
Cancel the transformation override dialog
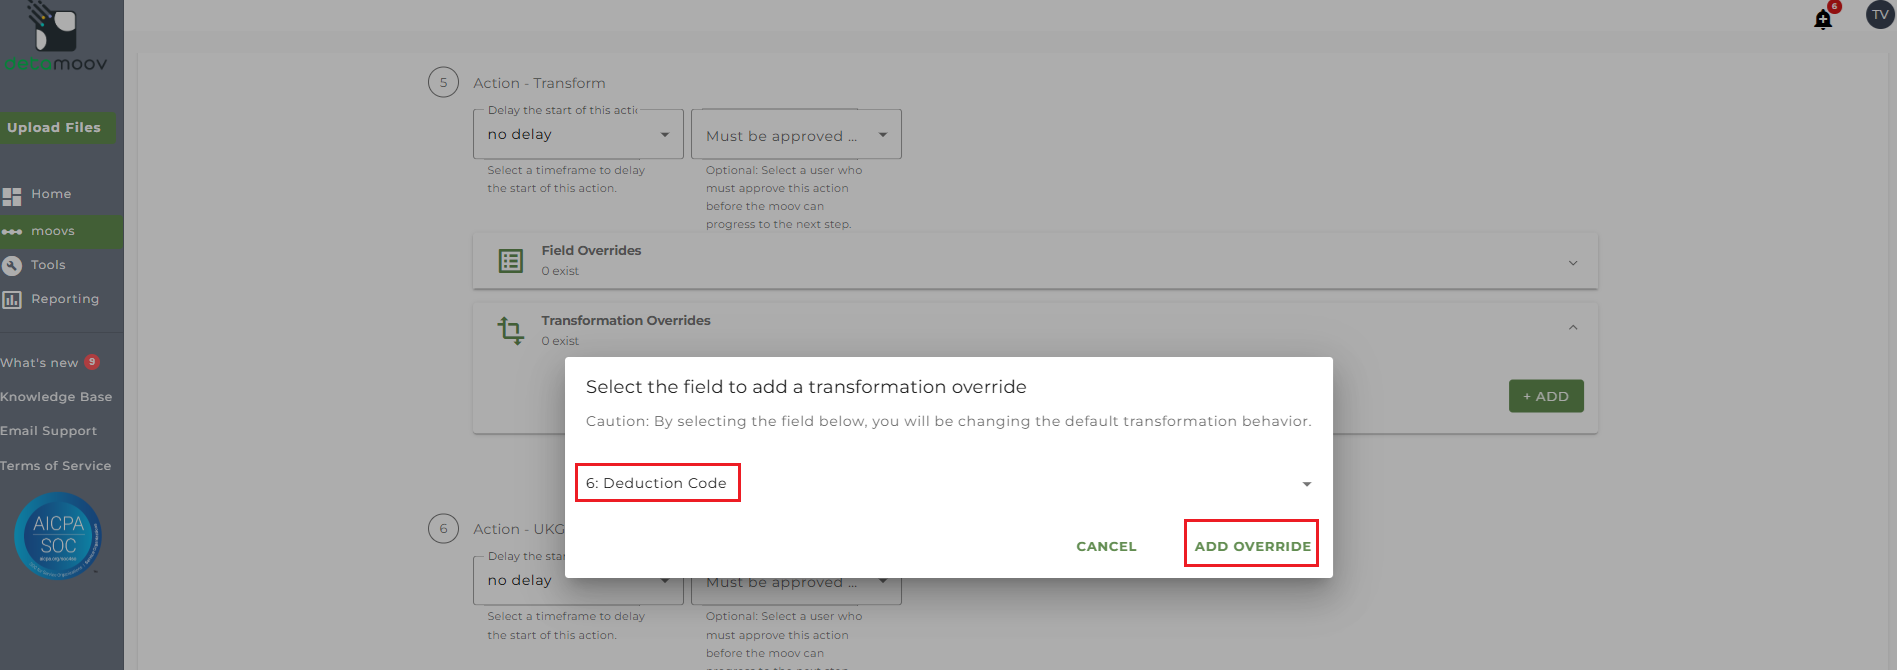pos(1106,546)
